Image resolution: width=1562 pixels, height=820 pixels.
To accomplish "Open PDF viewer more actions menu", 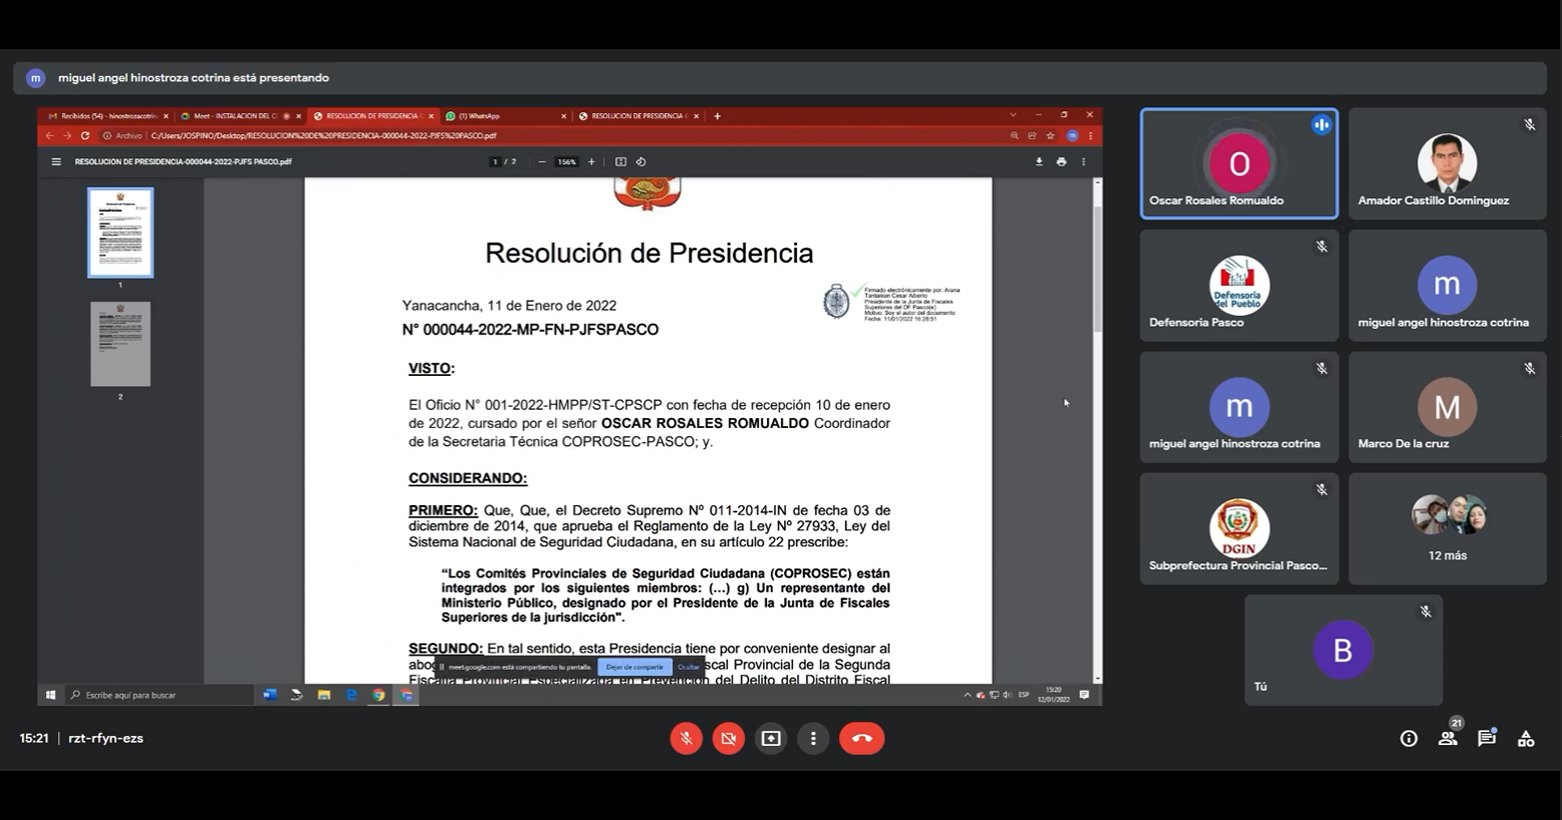I will coord(1083,162).
